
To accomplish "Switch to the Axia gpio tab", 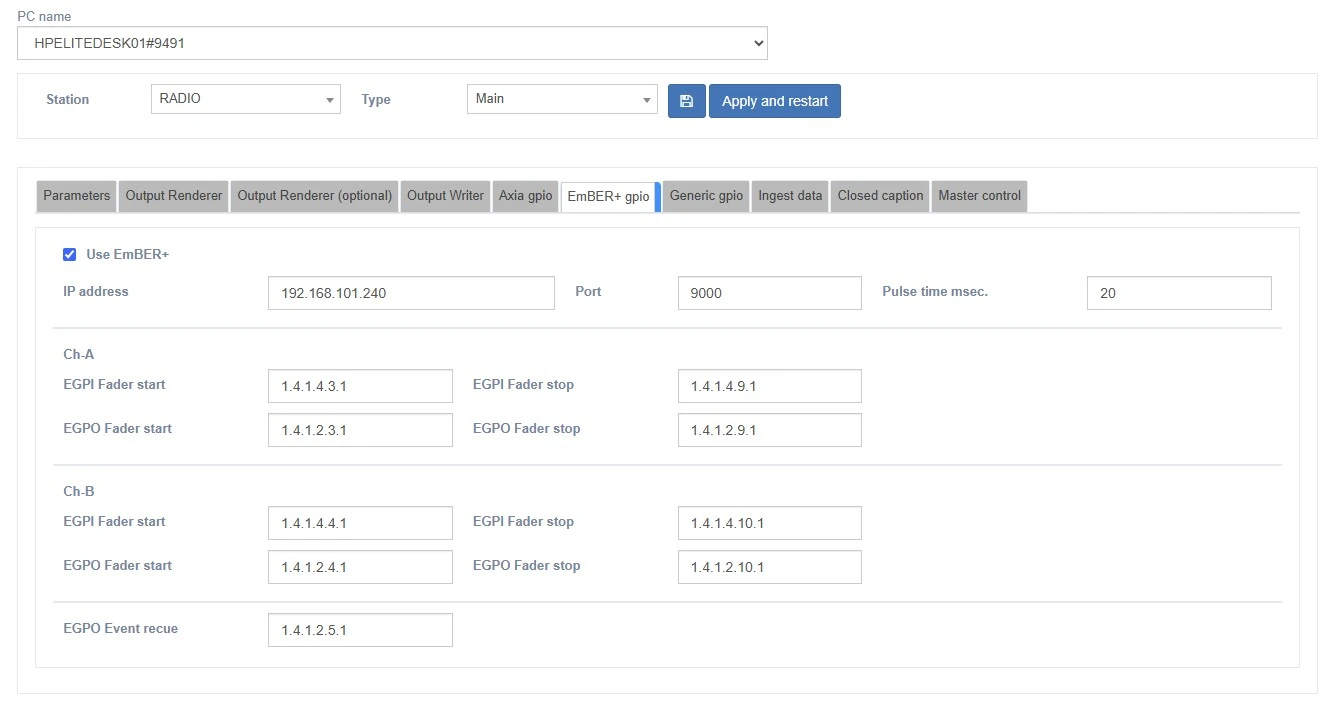I will click(x=525, y=196).
